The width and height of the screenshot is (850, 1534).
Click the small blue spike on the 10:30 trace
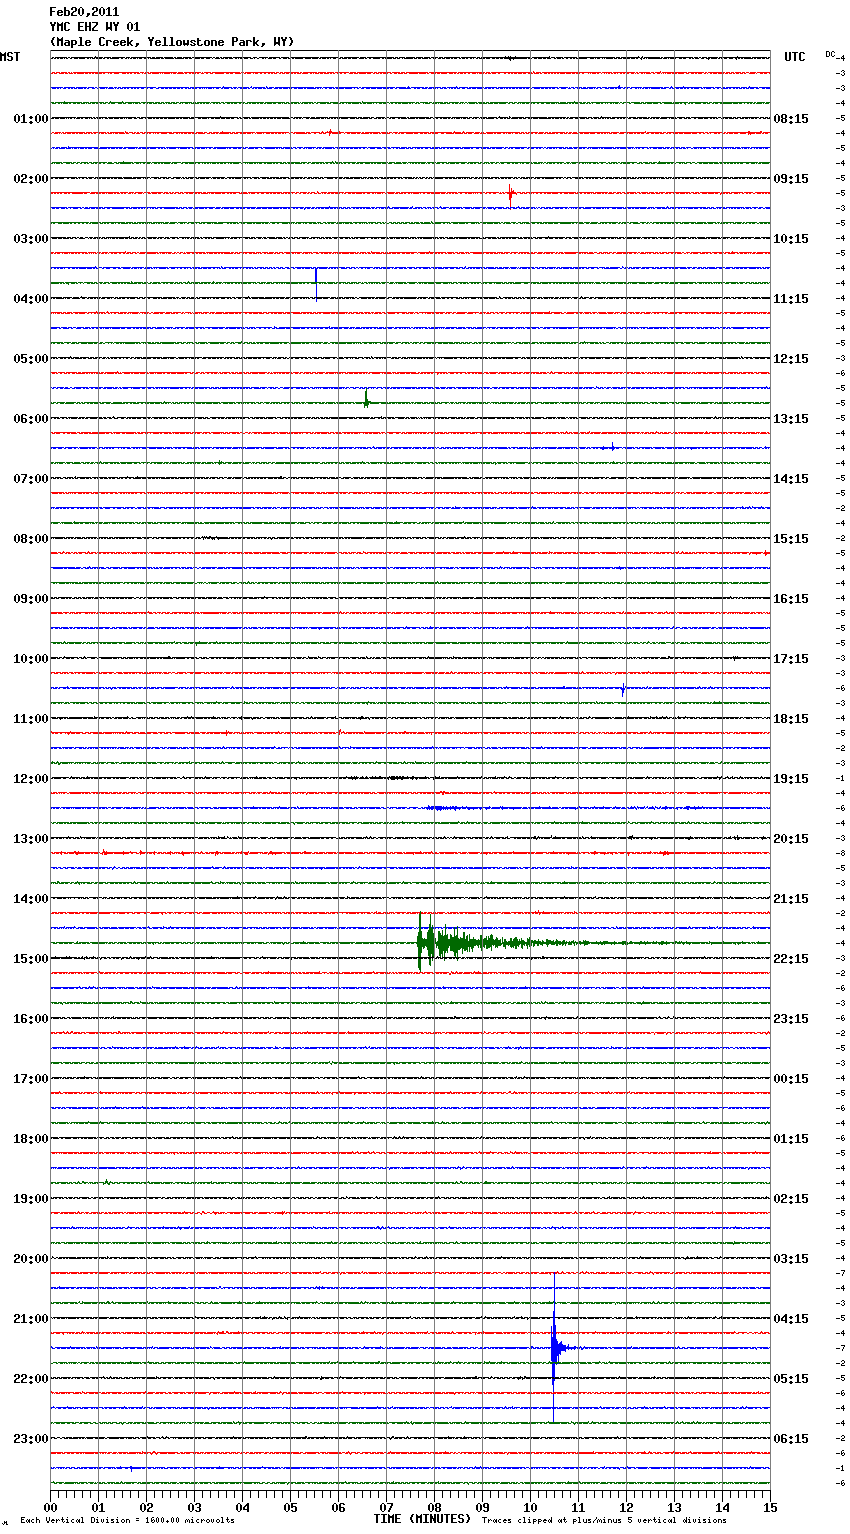tap(623, 689)
